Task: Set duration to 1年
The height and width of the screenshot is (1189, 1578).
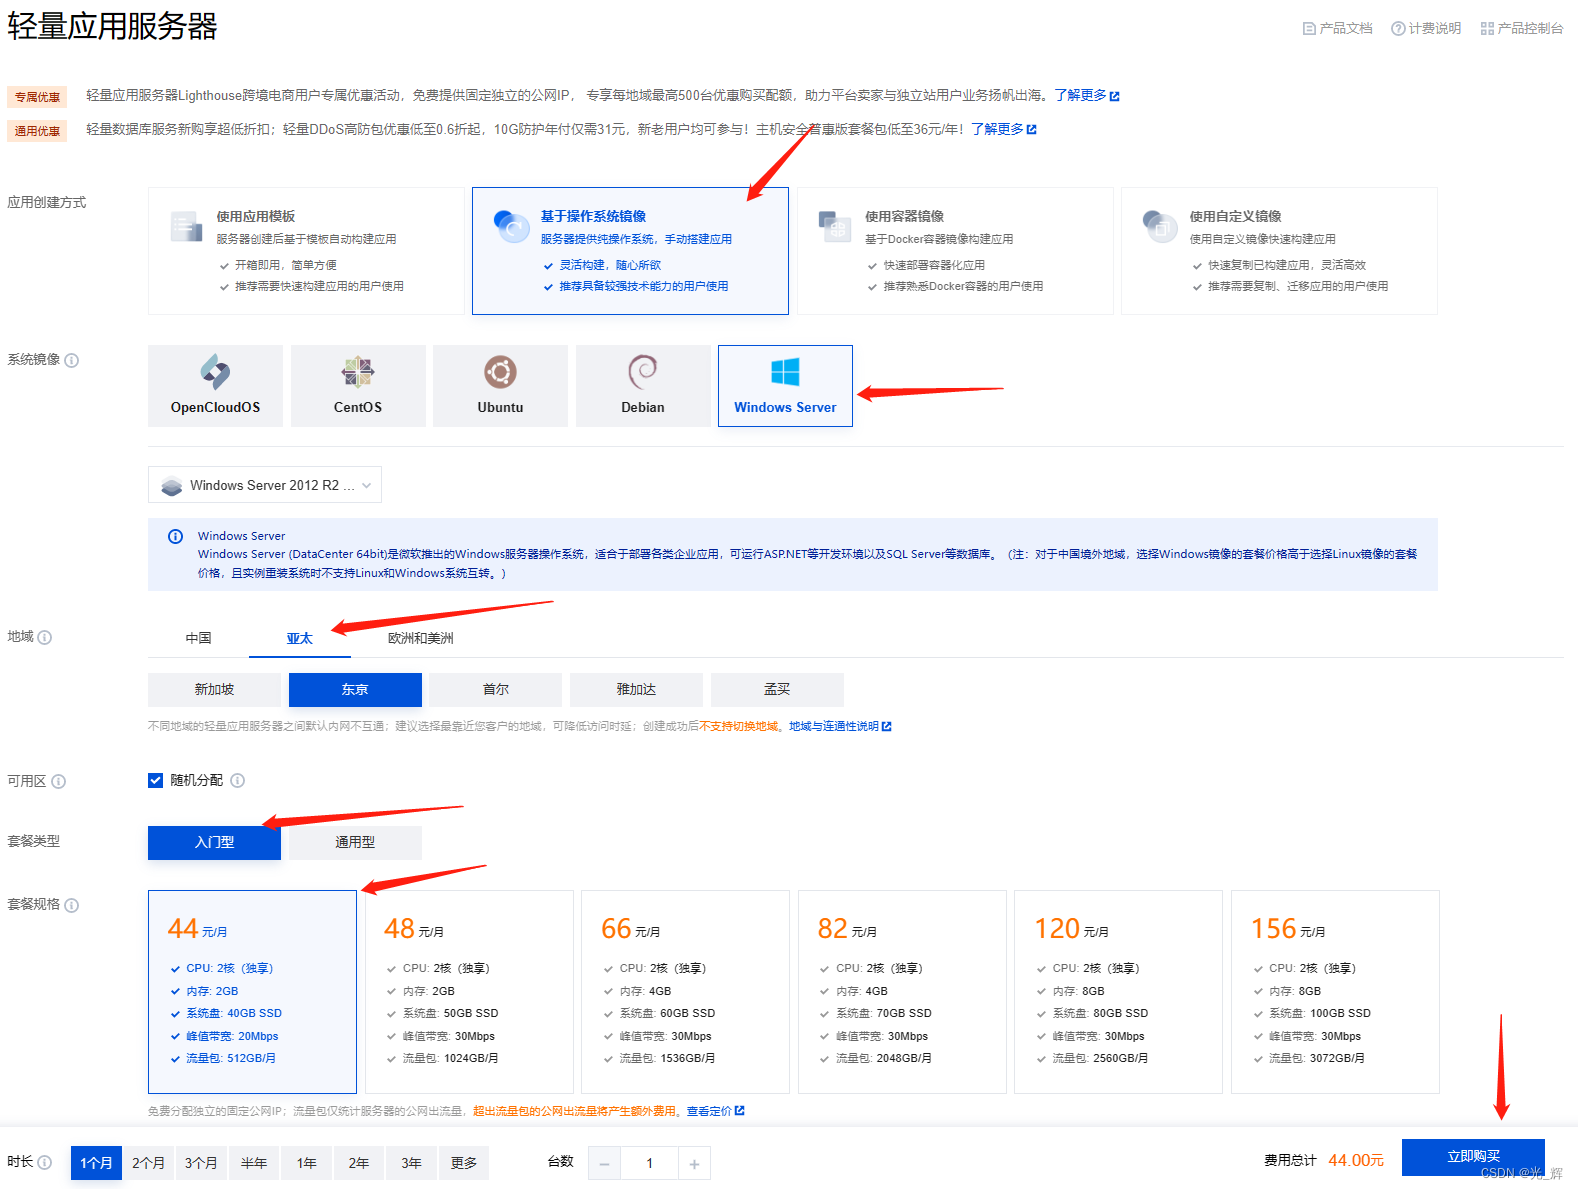Action: point(306,1163)
